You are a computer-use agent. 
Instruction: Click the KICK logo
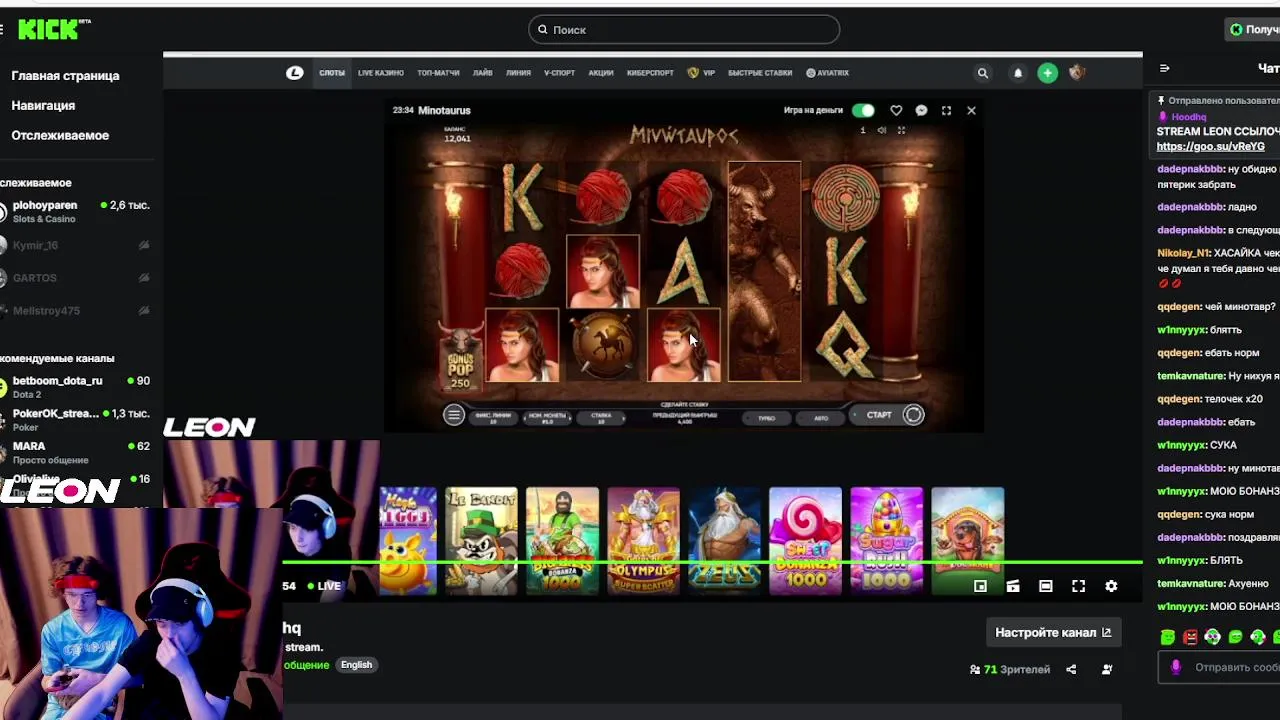click(x=54, y=30)
